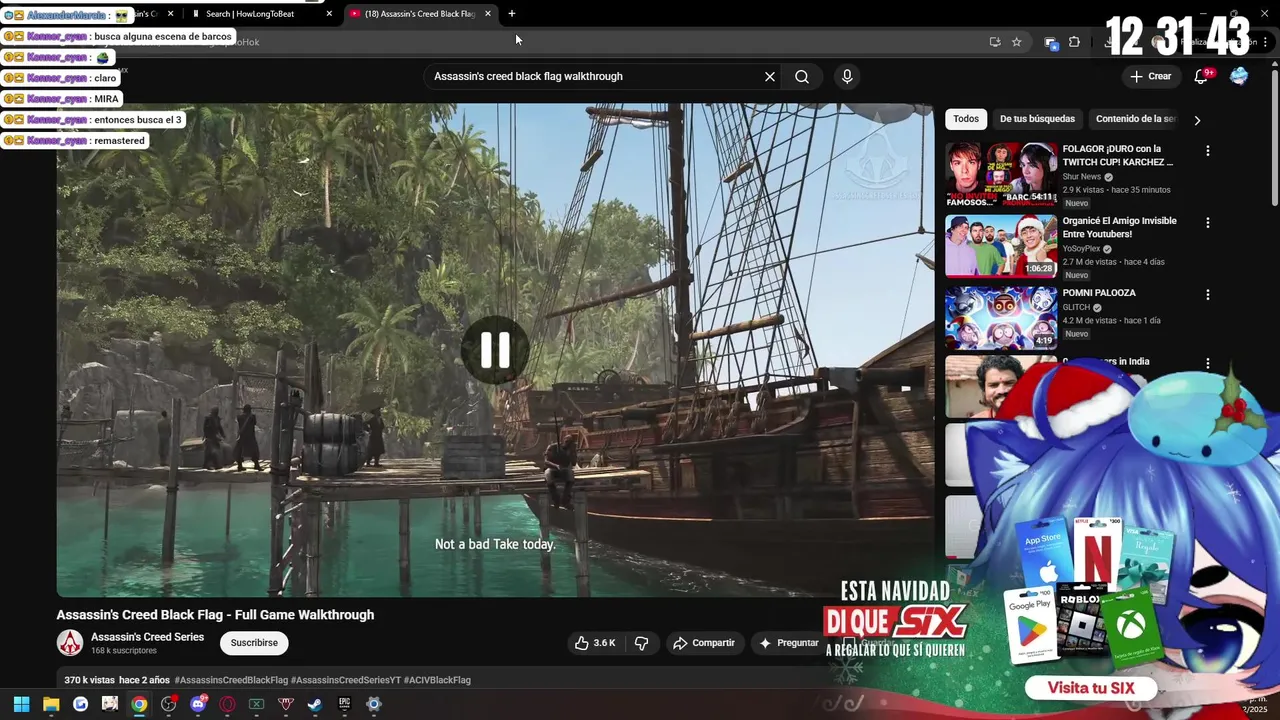This screenshot has height=720, width=1280.
Task: Click the FOLAGOR ¡DURO con la TWITCH CUP title
Action: pyautogui.click(x=1118, y=155)
